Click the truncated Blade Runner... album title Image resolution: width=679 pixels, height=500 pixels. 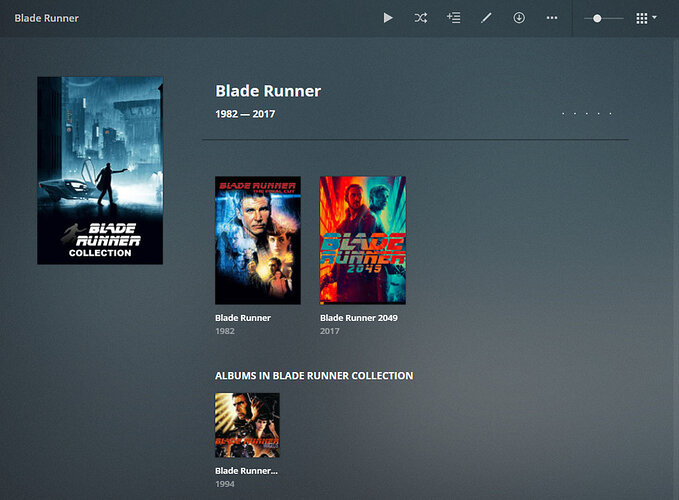point(246,471)
